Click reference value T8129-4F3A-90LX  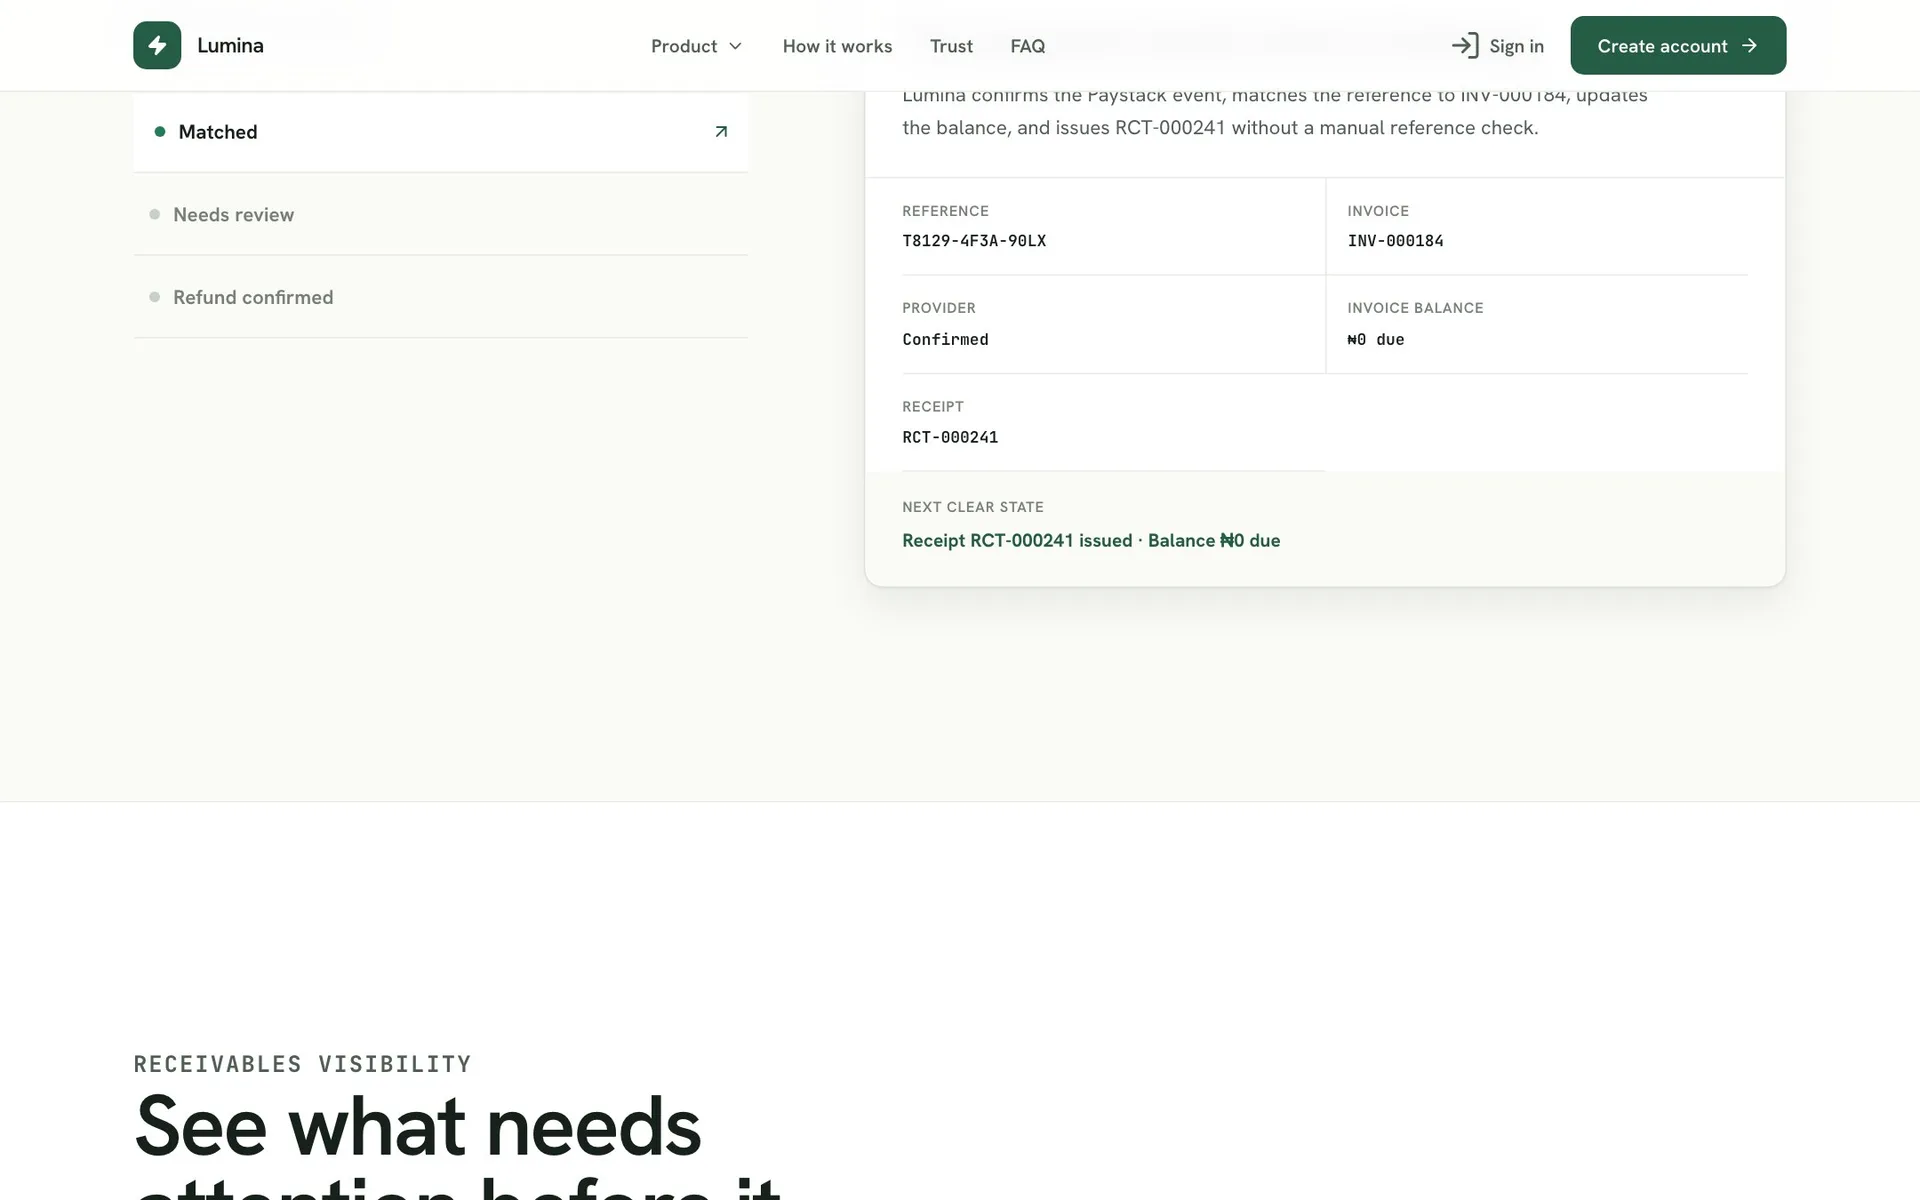(974, 241)
